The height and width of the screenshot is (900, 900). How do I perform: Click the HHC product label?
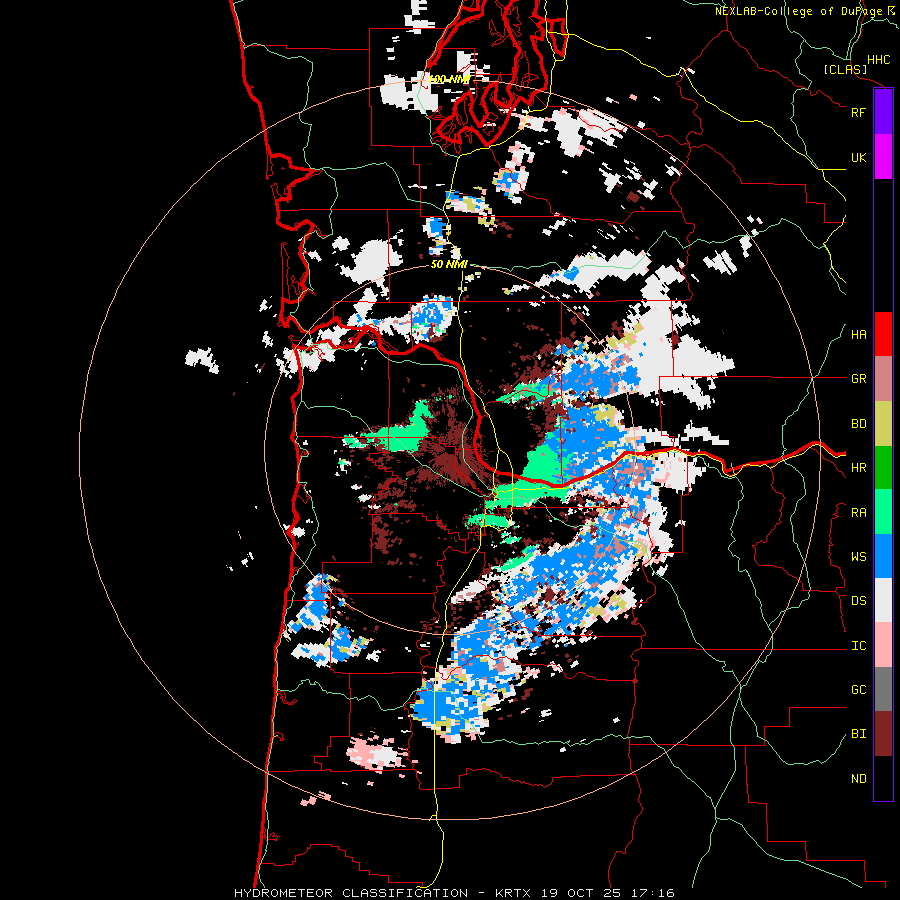point(878,60)
